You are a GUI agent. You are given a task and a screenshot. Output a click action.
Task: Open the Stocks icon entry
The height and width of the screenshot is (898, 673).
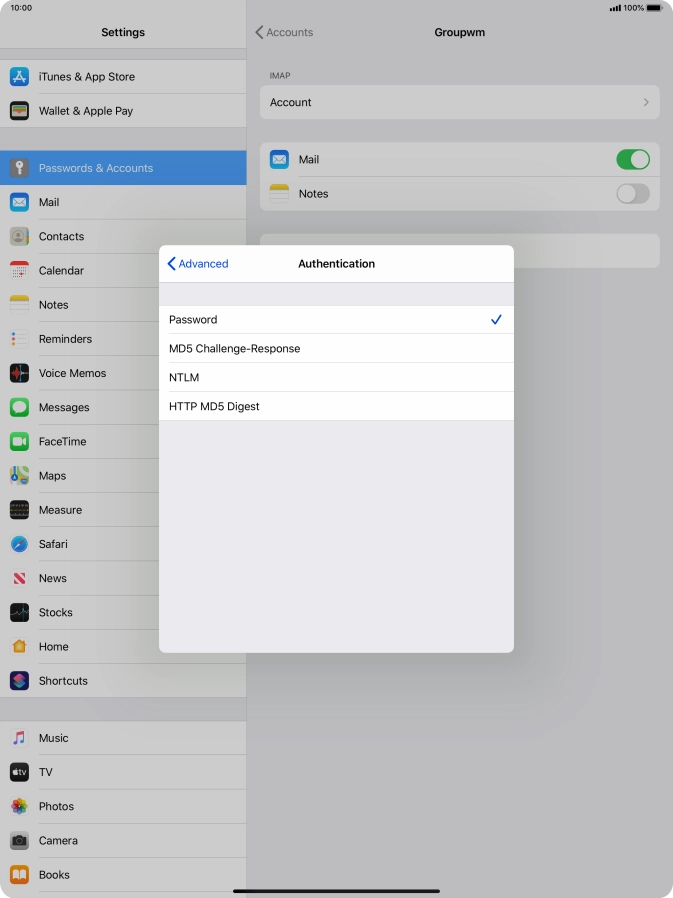click(19, 612)
